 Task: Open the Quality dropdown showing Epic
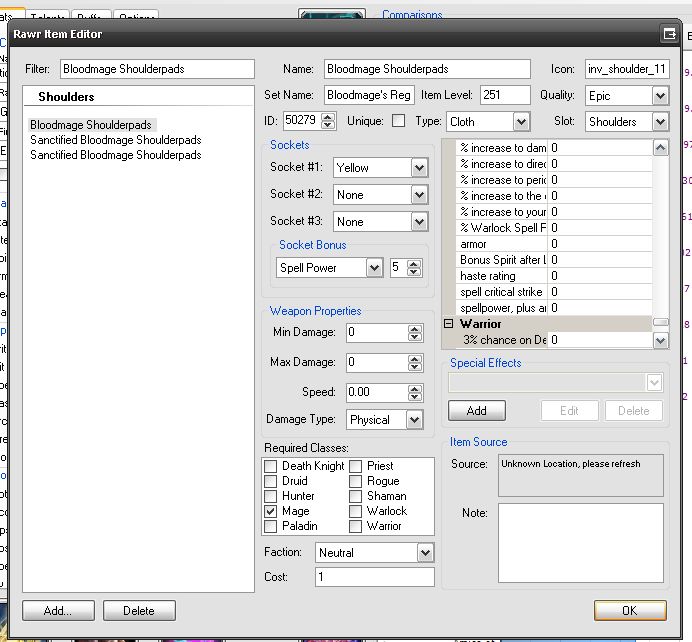point(660,96)
